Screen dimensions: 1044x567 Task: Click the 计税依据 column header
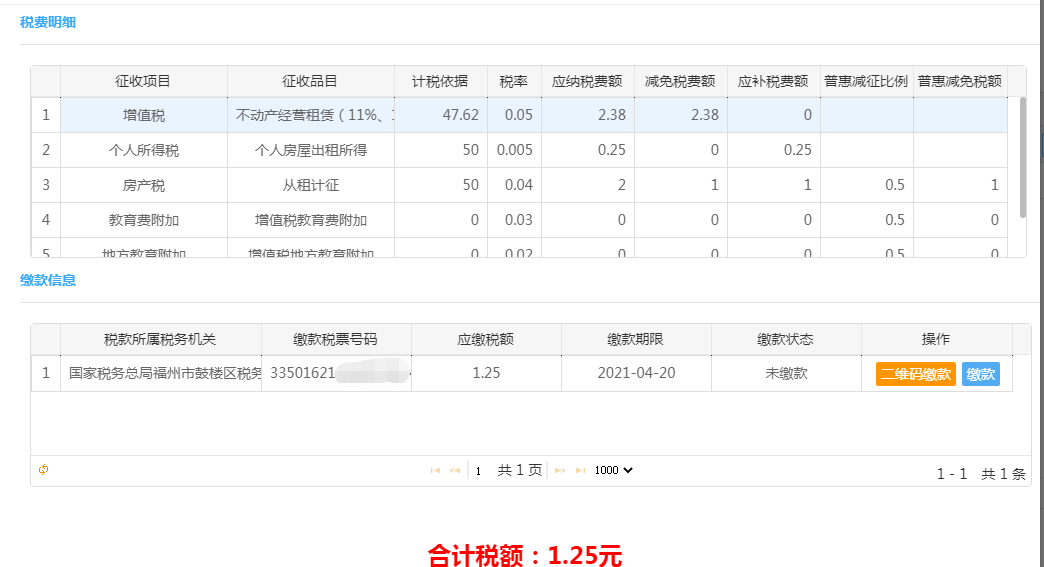coord(441,81)
